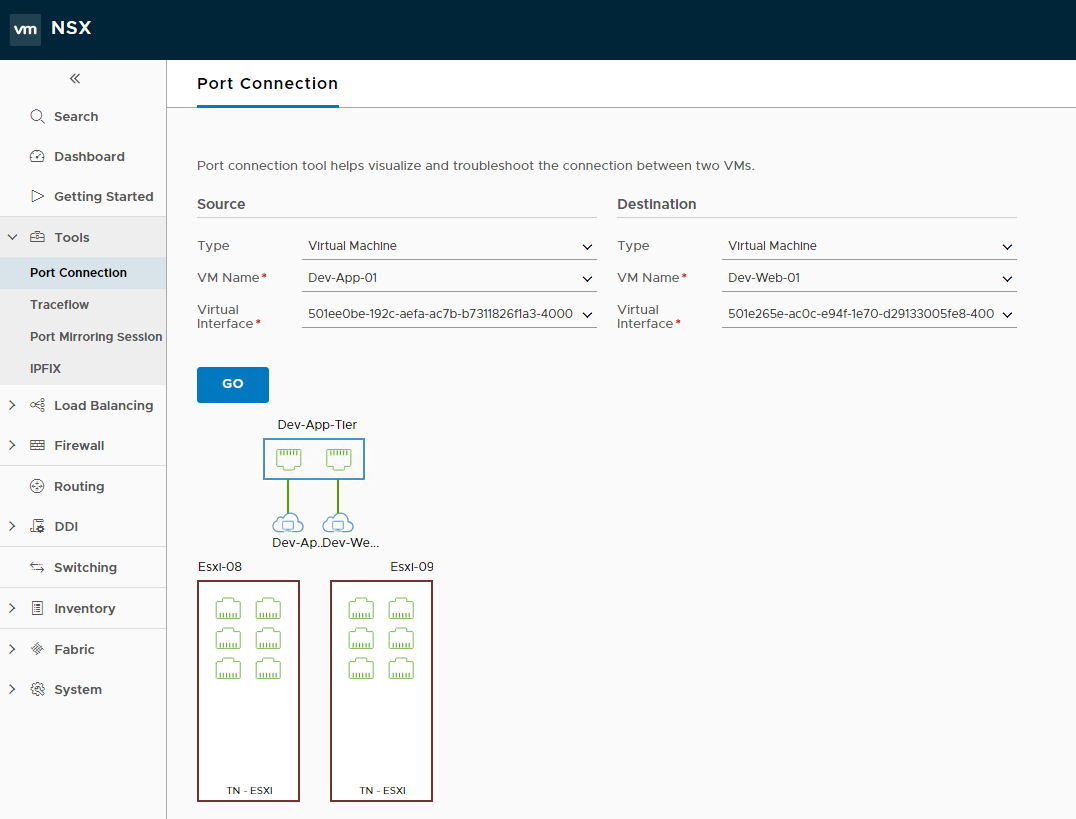Open the Source Virtual Interface dropdown
This screenshot has height=819, width=1076.
click(448, 315)
